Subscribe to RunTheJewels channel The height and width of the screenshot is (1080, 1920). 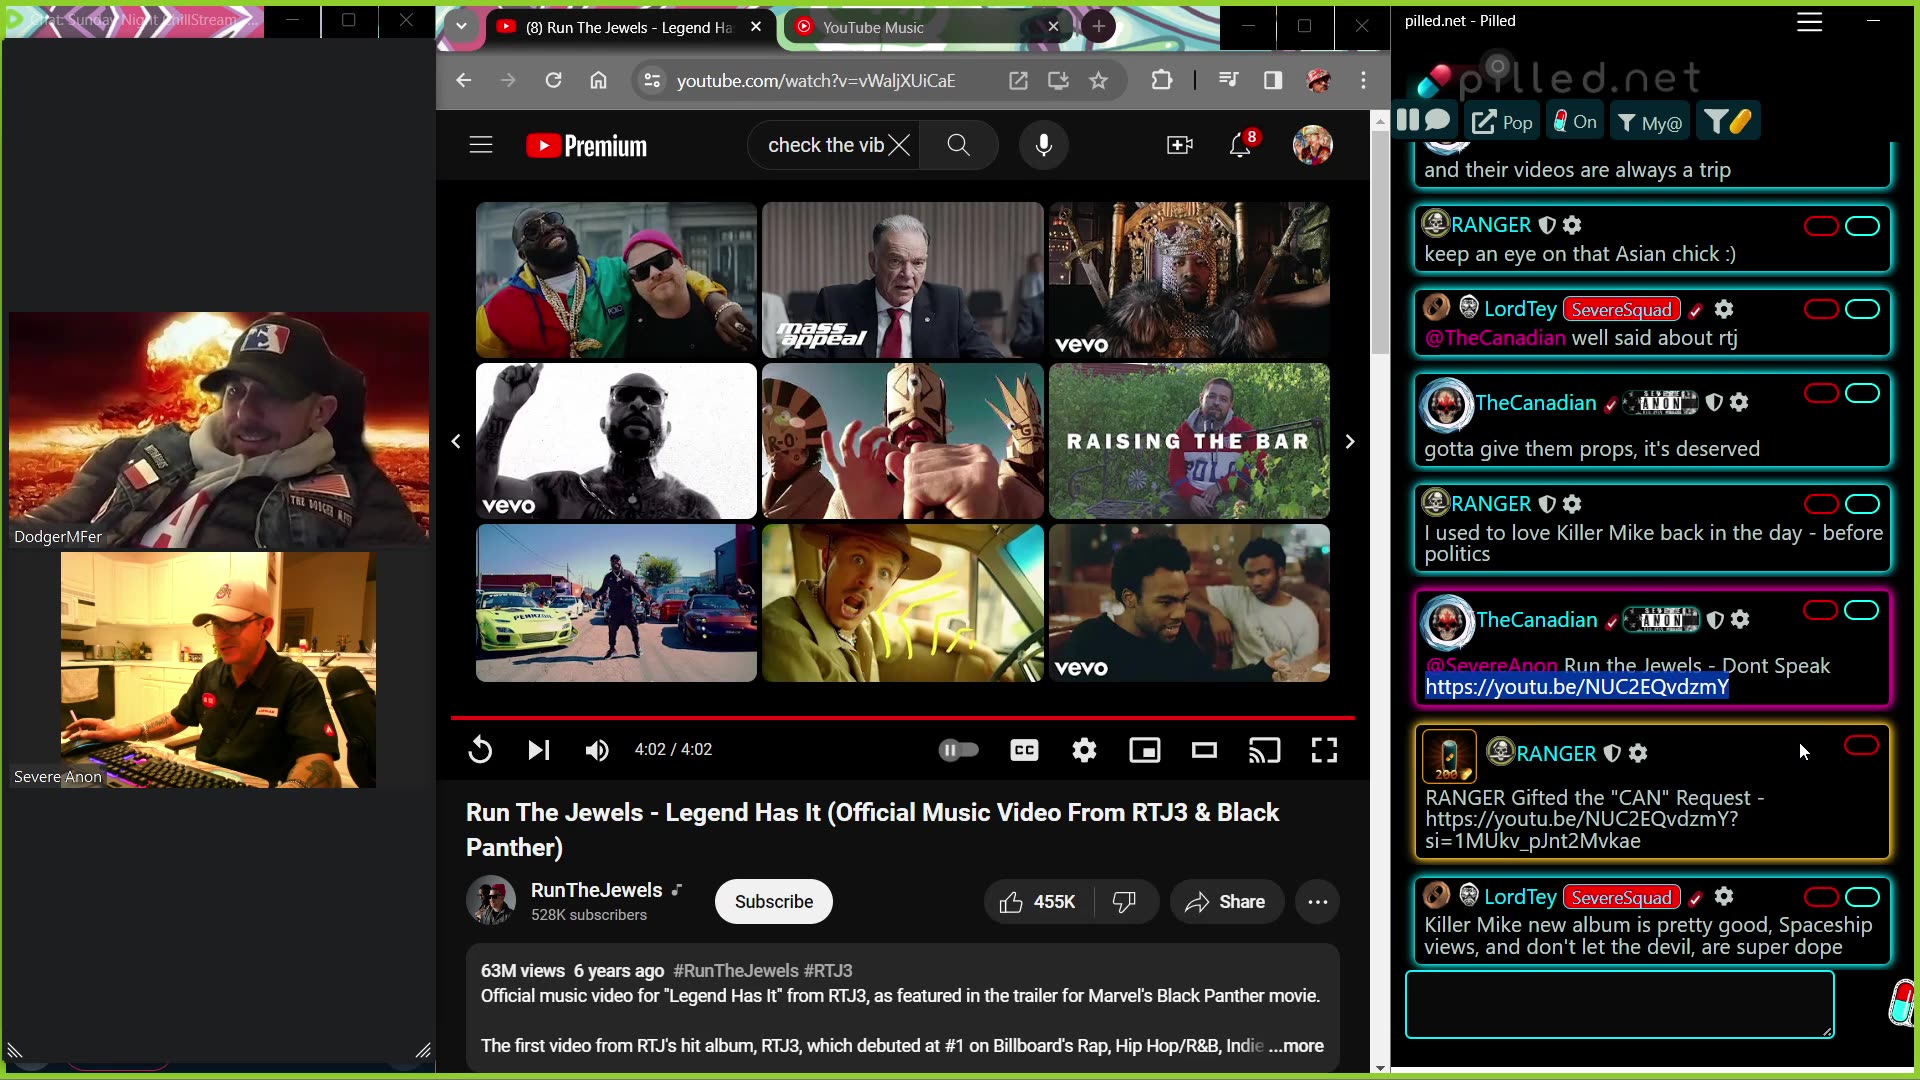pyautogui.click(x=773, y=902)
